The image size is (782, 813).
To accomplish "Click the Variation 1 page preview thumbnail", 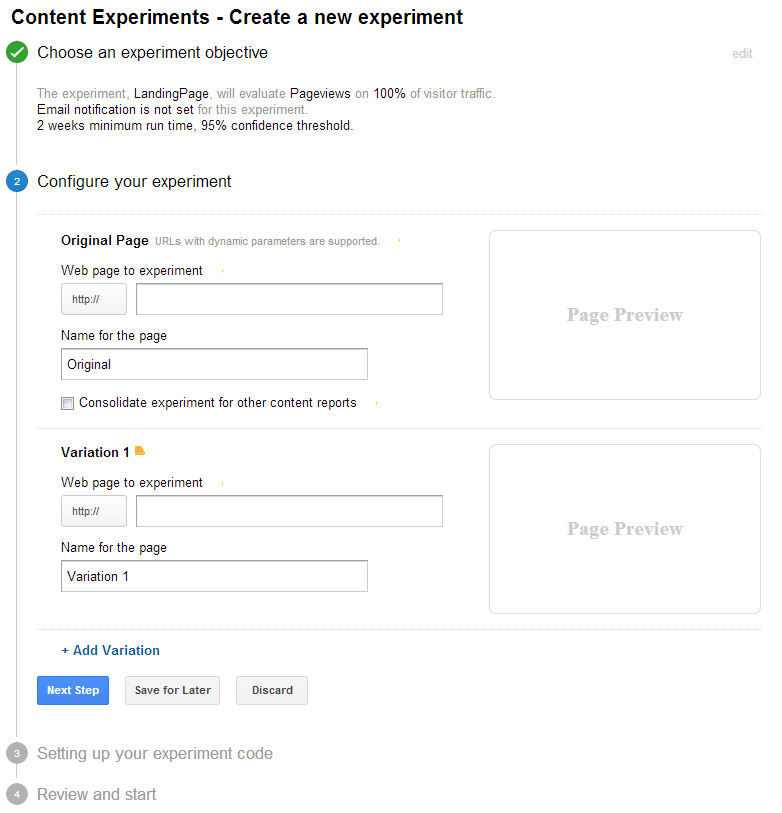I will tap(624, 529).
